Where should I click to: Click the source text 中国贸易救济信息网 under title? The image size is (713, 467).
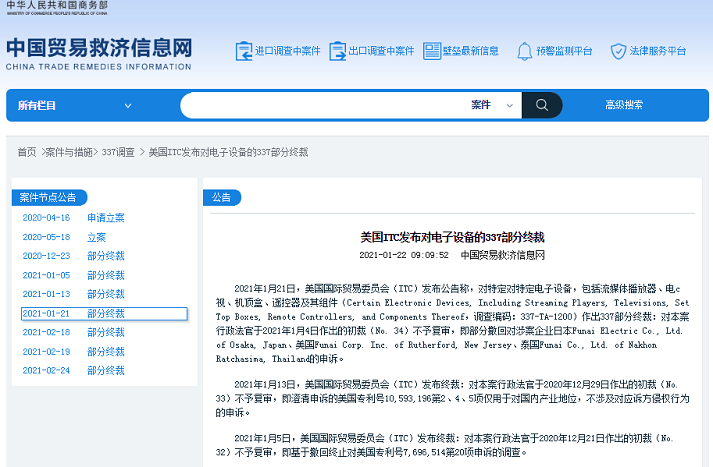(502, 255)
